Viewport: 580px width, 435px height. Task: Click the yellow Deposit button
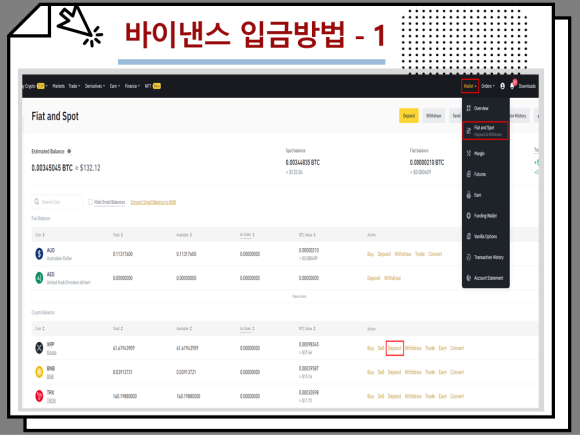(409, 116)
